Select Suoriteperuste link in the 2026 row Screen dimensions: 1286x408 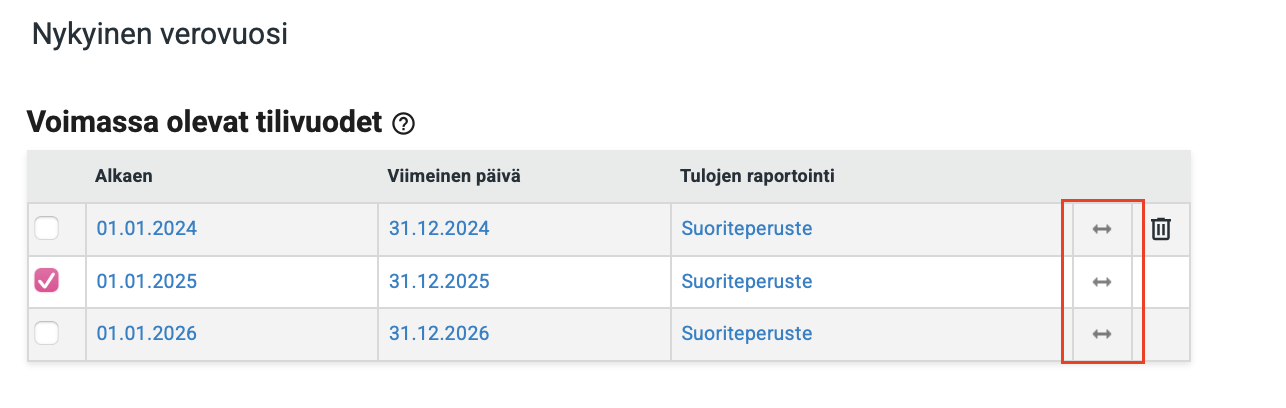click(x=747, y=334)
